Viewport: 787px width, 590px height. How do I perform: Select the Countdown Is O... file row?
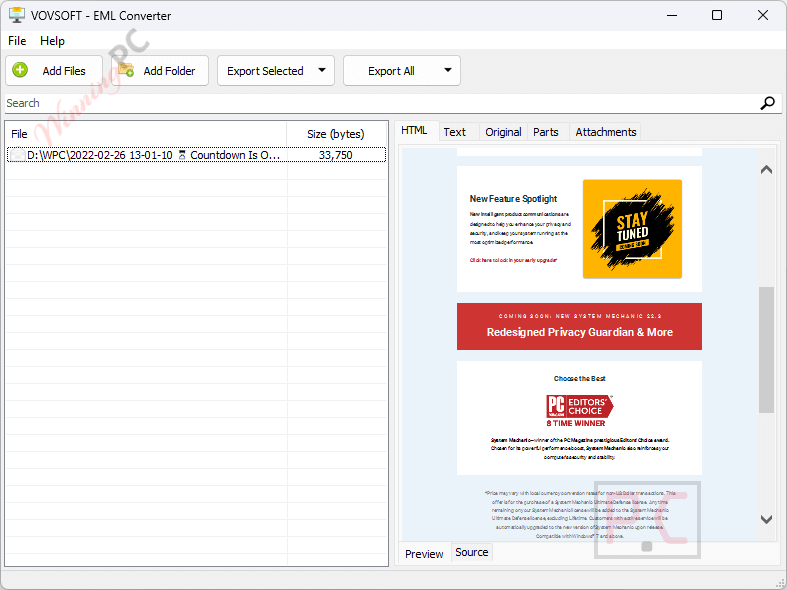196,155
